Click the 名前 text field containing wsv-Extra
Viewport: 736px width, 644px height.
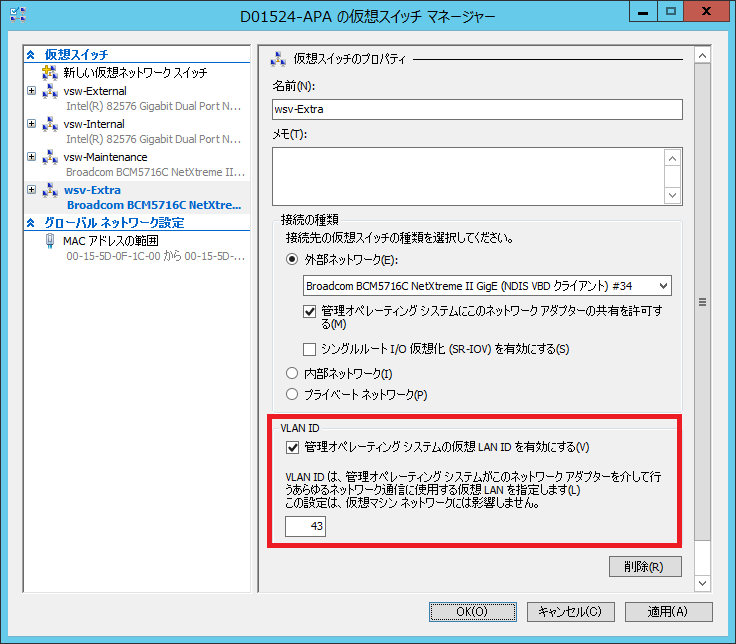[x=477, y=109]
